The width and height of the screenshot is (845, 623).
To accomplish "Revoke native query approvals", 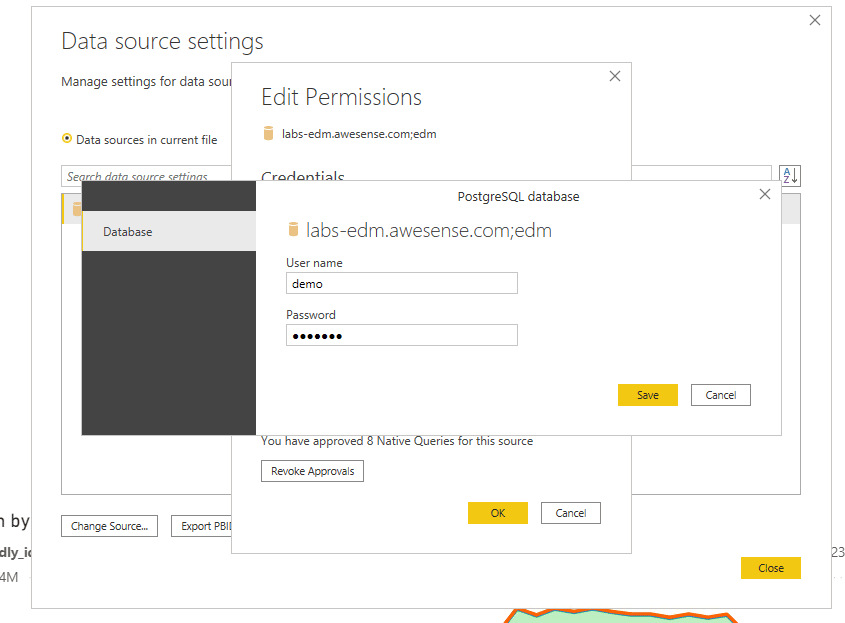I will point(313,471).
